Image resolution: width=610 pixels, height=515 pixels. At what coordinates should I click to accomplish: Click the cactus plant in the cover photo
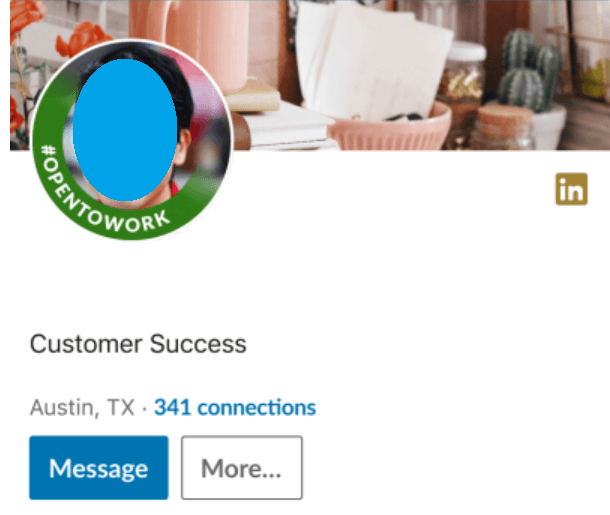pyautogui.click(x=531, y=72)
